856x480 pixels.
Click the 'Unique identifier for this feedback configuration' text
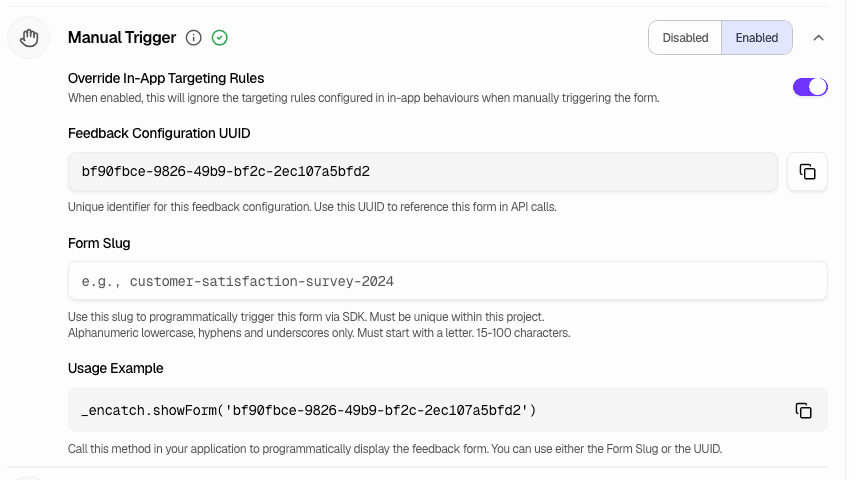312,207
